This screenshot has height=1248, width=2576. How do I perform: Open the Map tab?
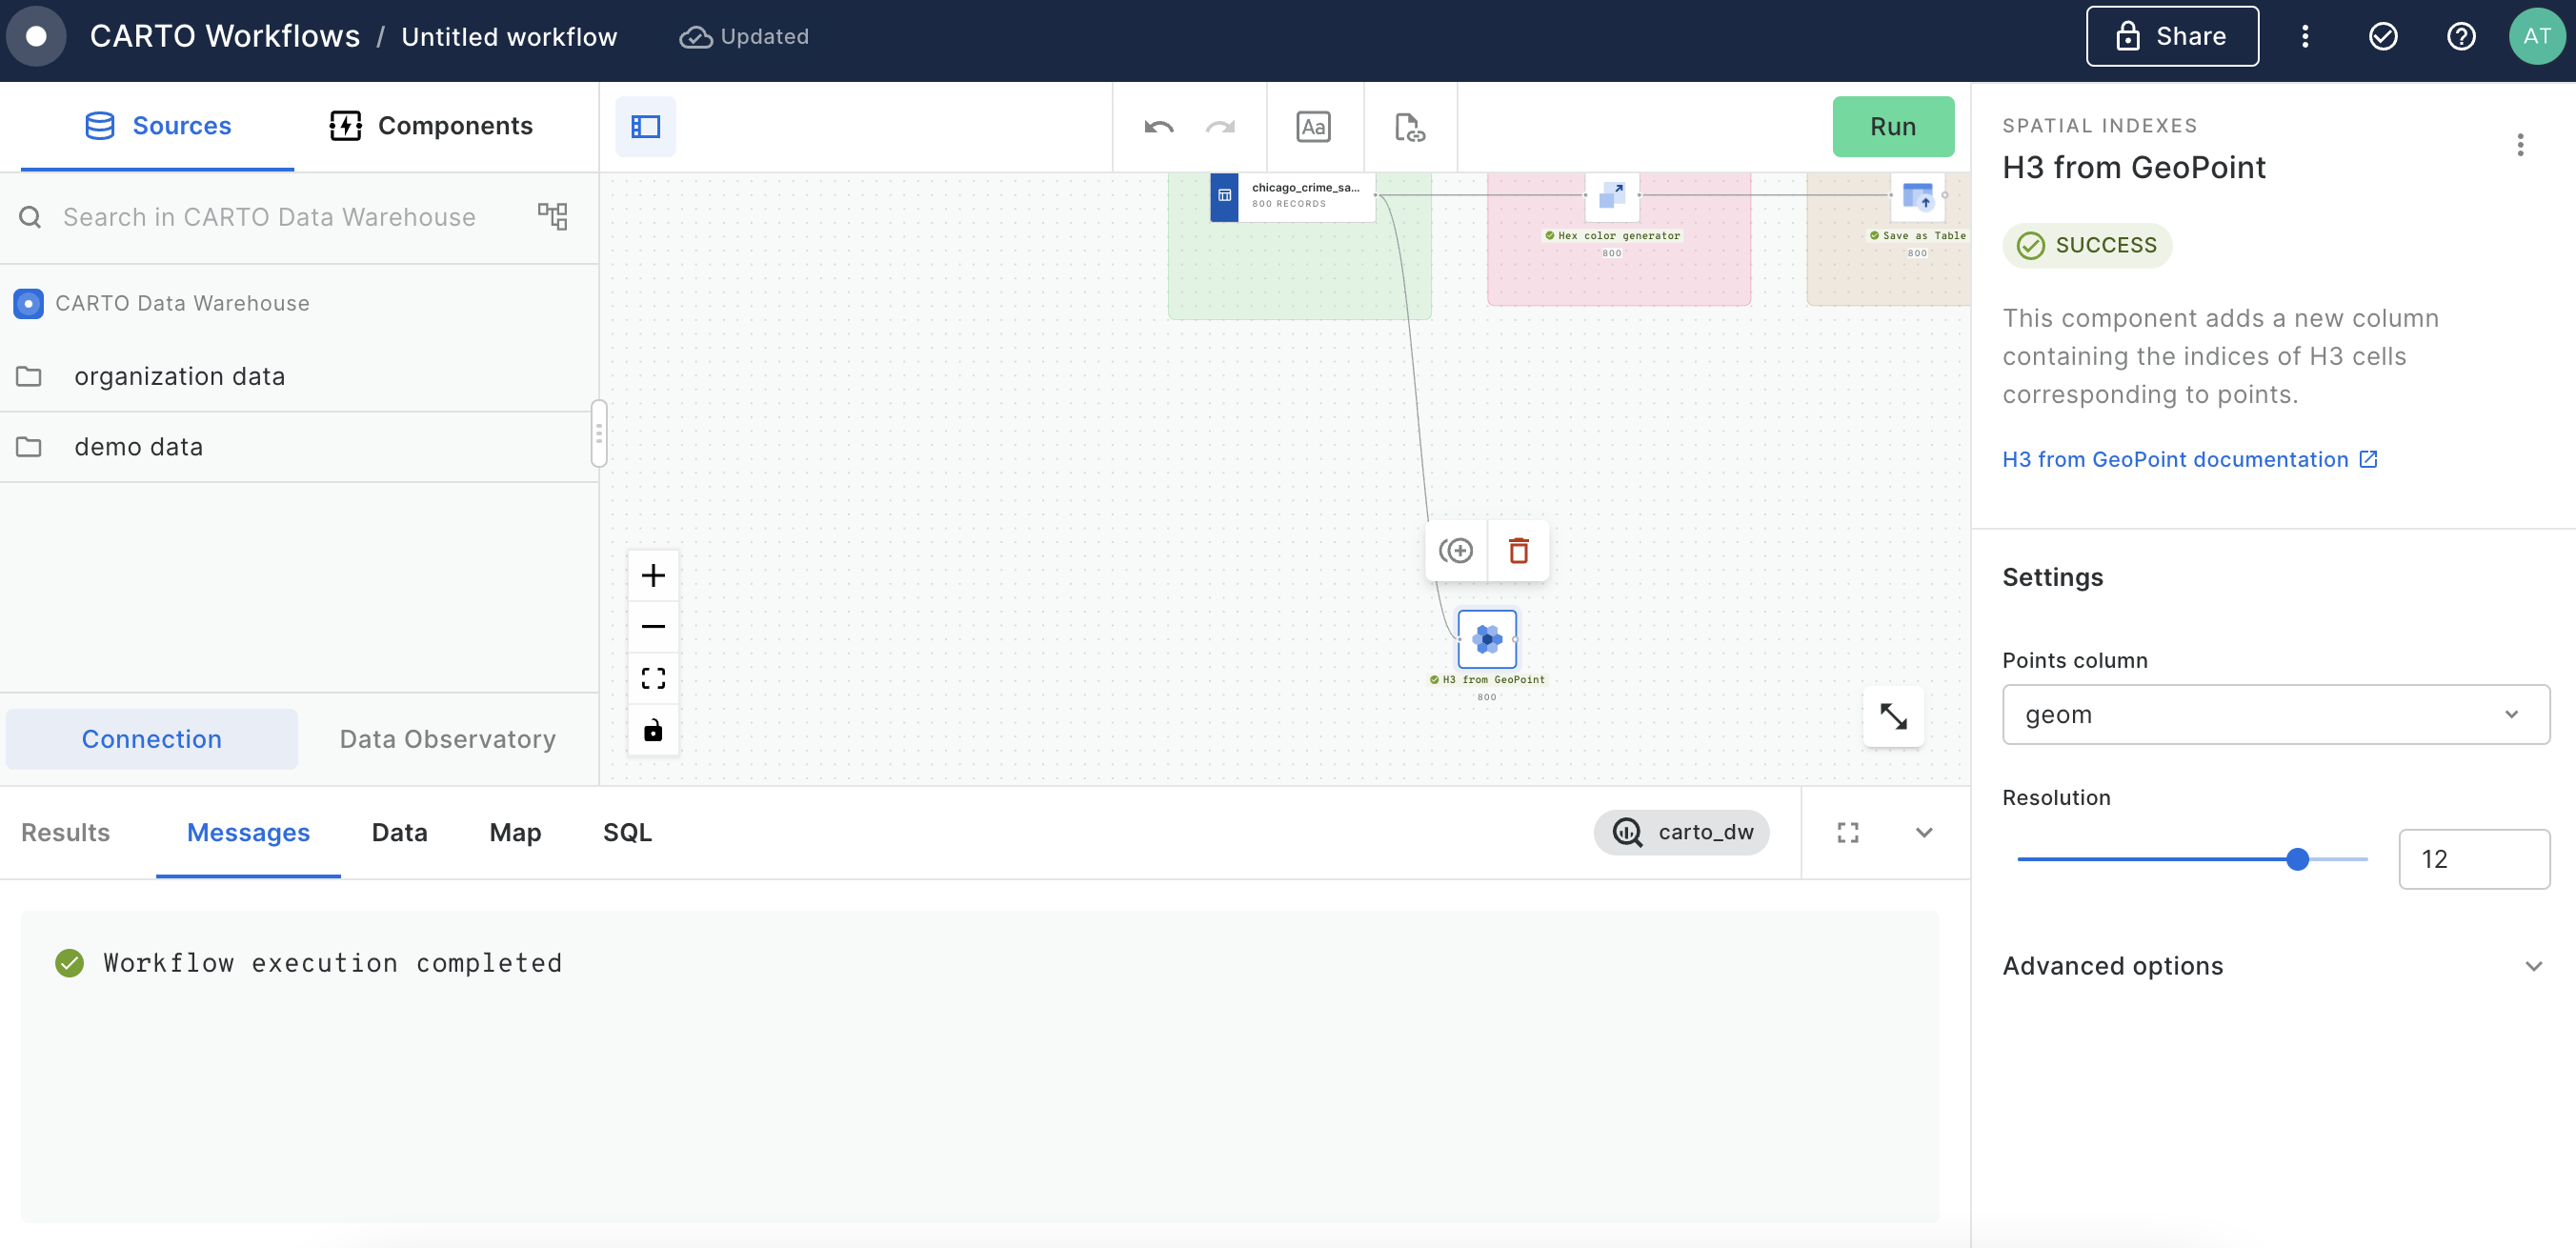point(515,832)
